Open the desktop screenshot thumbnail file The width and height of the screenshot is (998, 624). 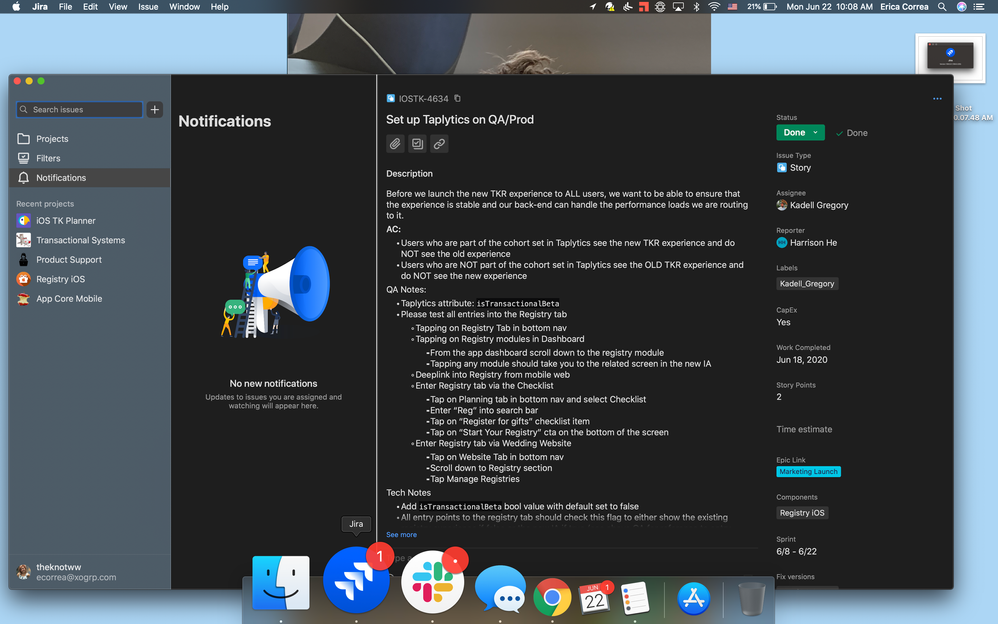pos(950,58)
